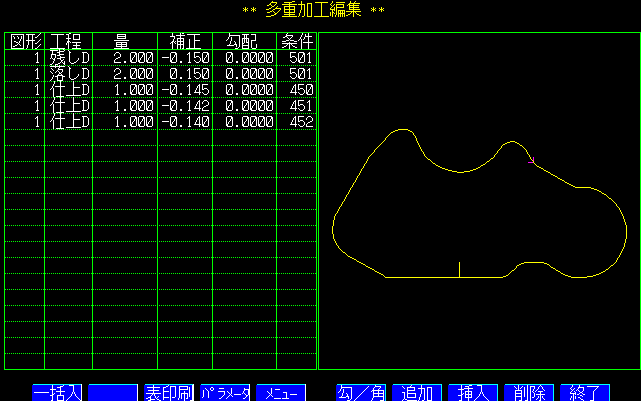This screenshot has height=401, width=641.
Task: Open the メニュー menu button
Action: [281, 393]
